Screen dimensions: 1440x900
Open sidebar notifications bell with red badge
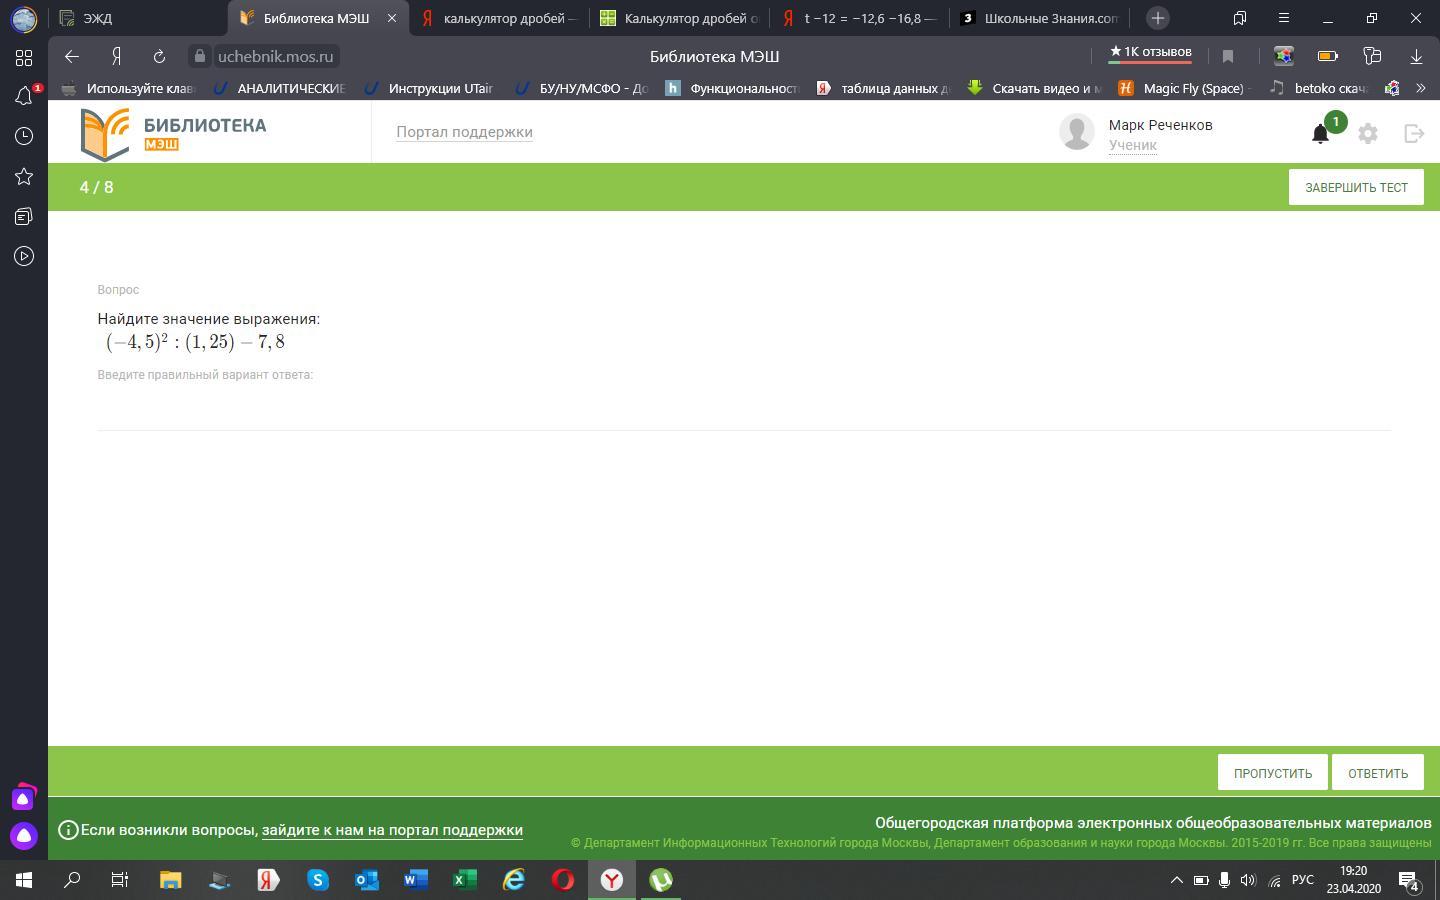click(24, 96)
